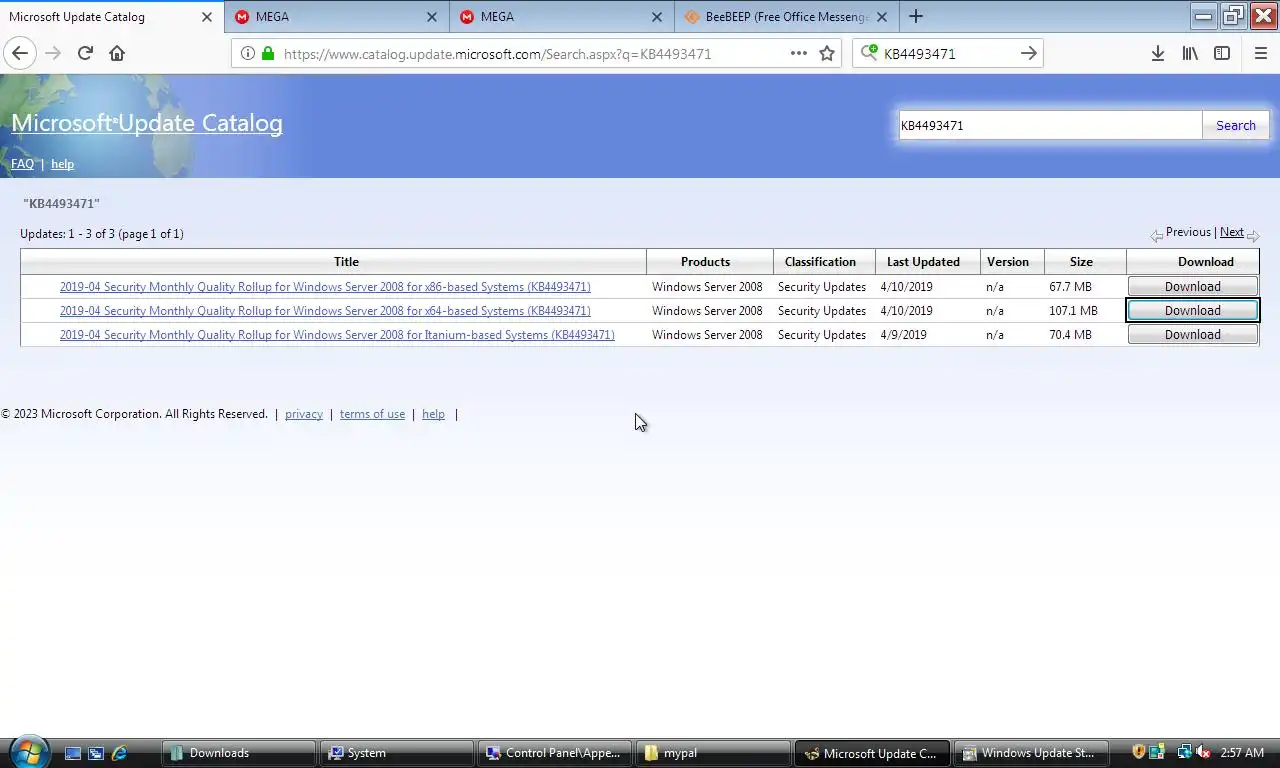Open the terms of use footer link

pyautogui.click(x=372, y=414)
